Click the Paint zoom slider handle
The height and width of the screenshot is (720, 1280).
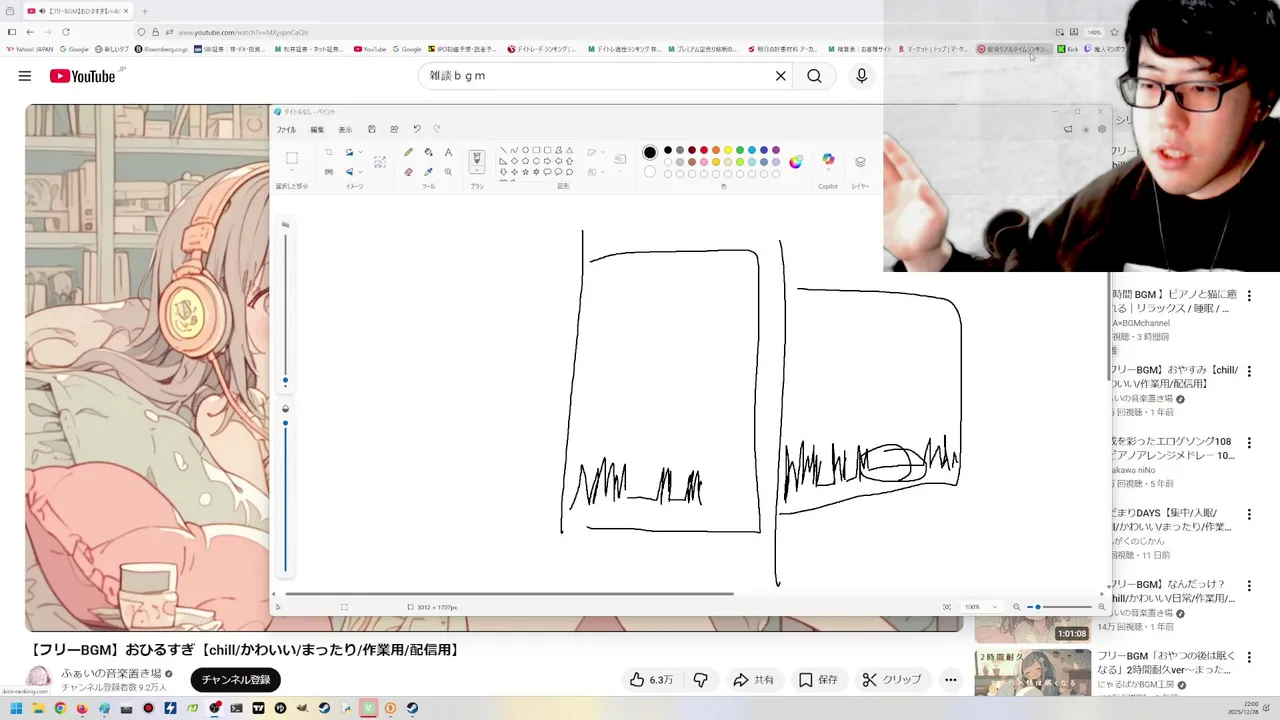(x=1038, y=607)
